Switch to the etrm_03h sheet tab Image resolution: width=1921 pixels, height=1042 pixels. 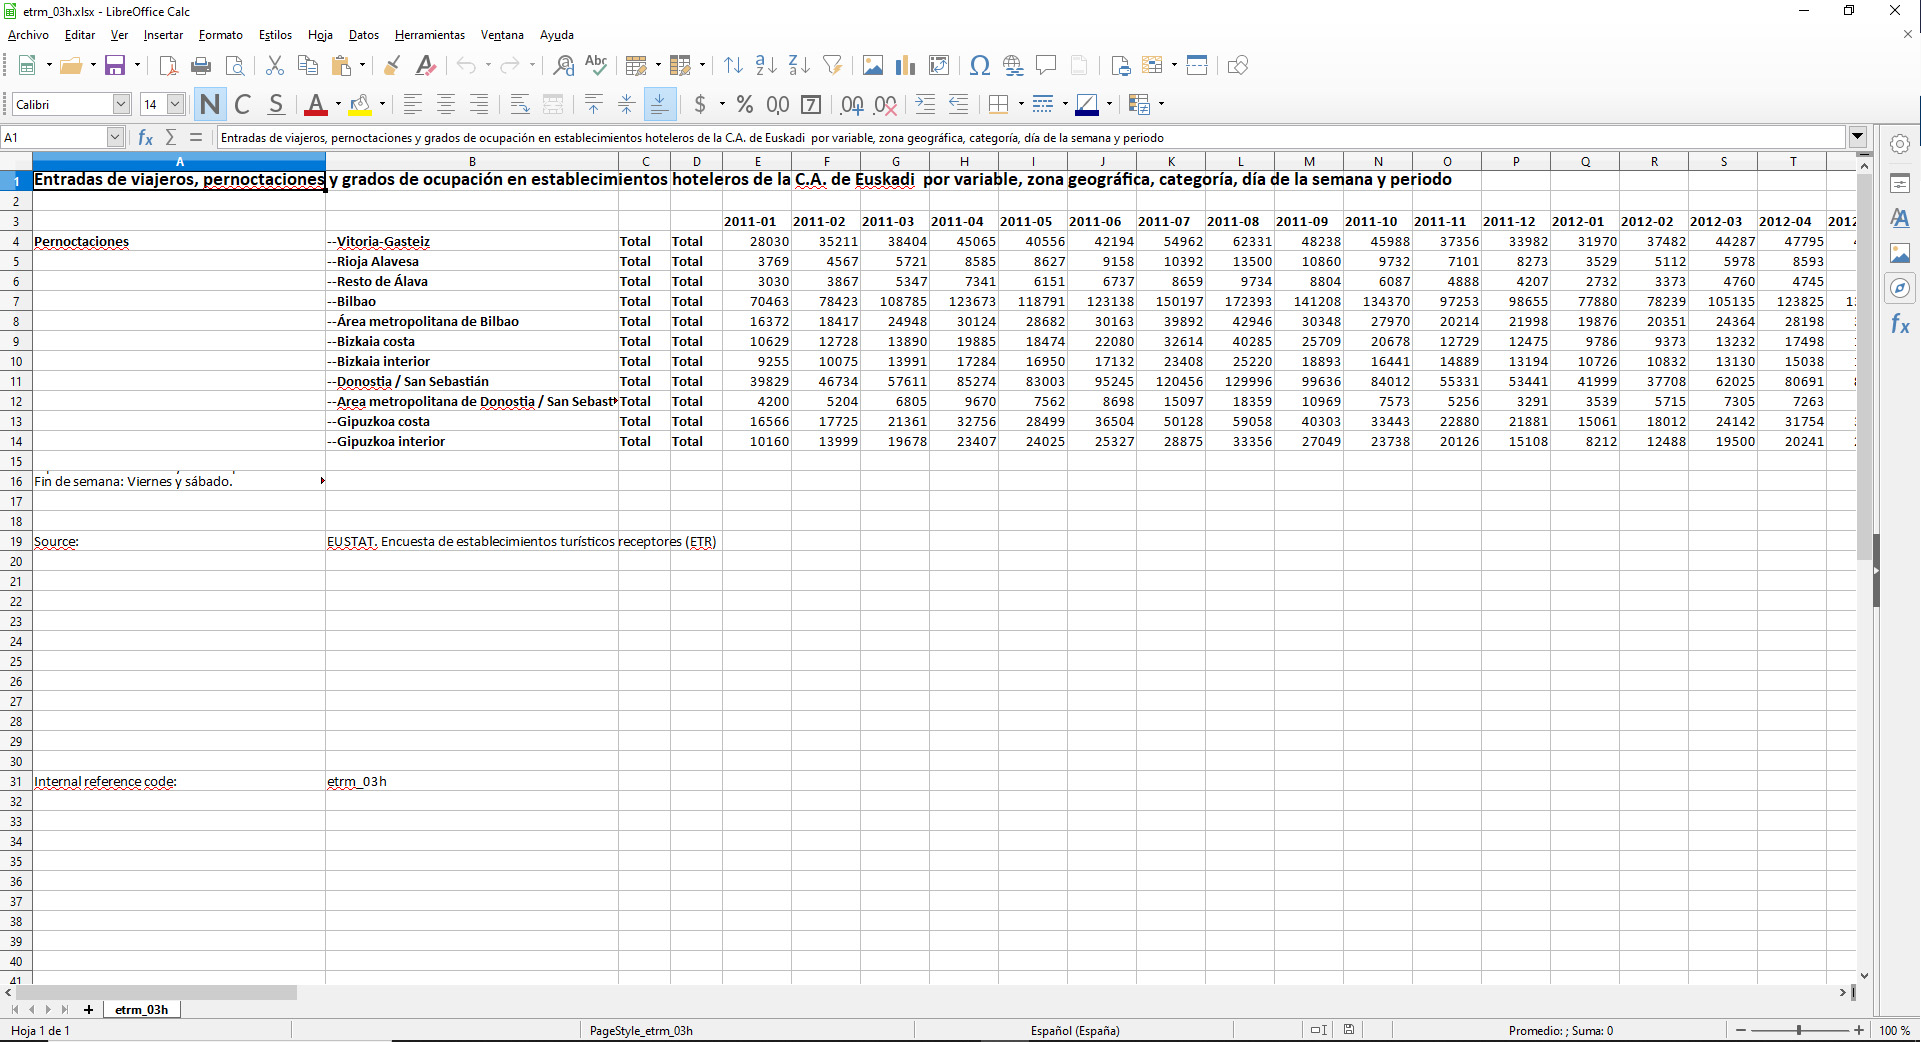click(x=141, y=1010)
